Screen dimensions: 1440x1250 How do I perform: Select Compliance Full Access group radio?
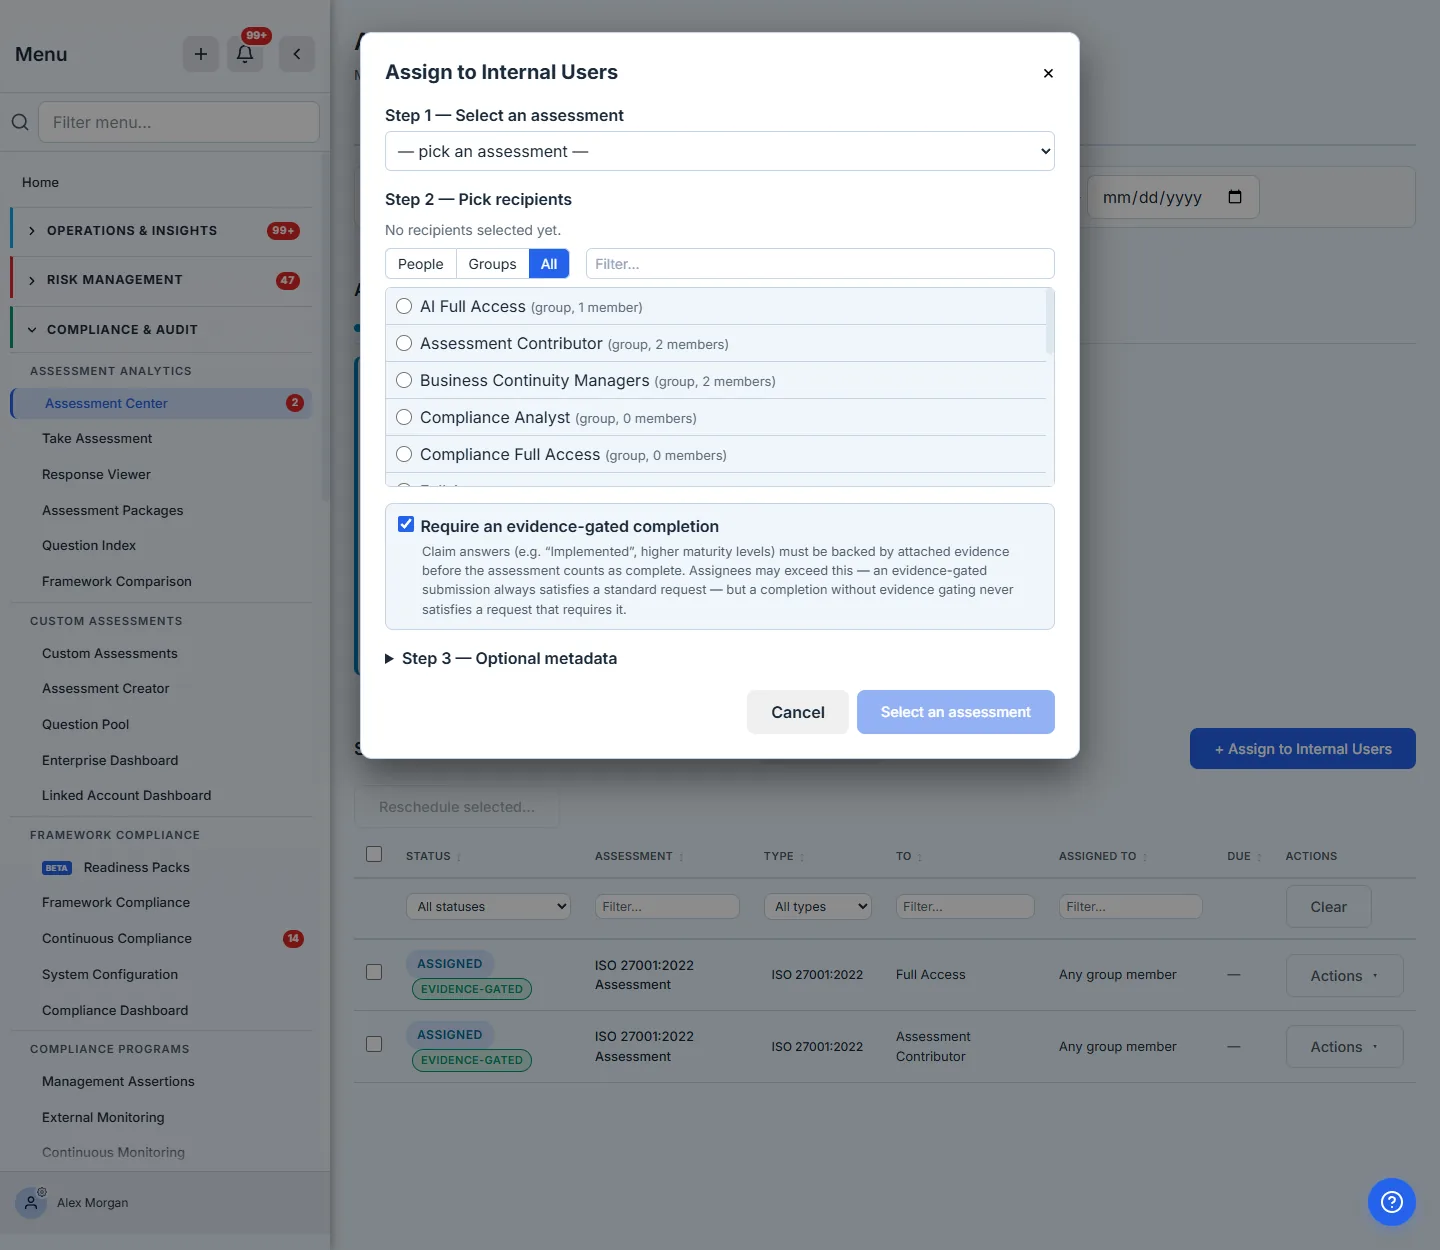coord(404,454)
